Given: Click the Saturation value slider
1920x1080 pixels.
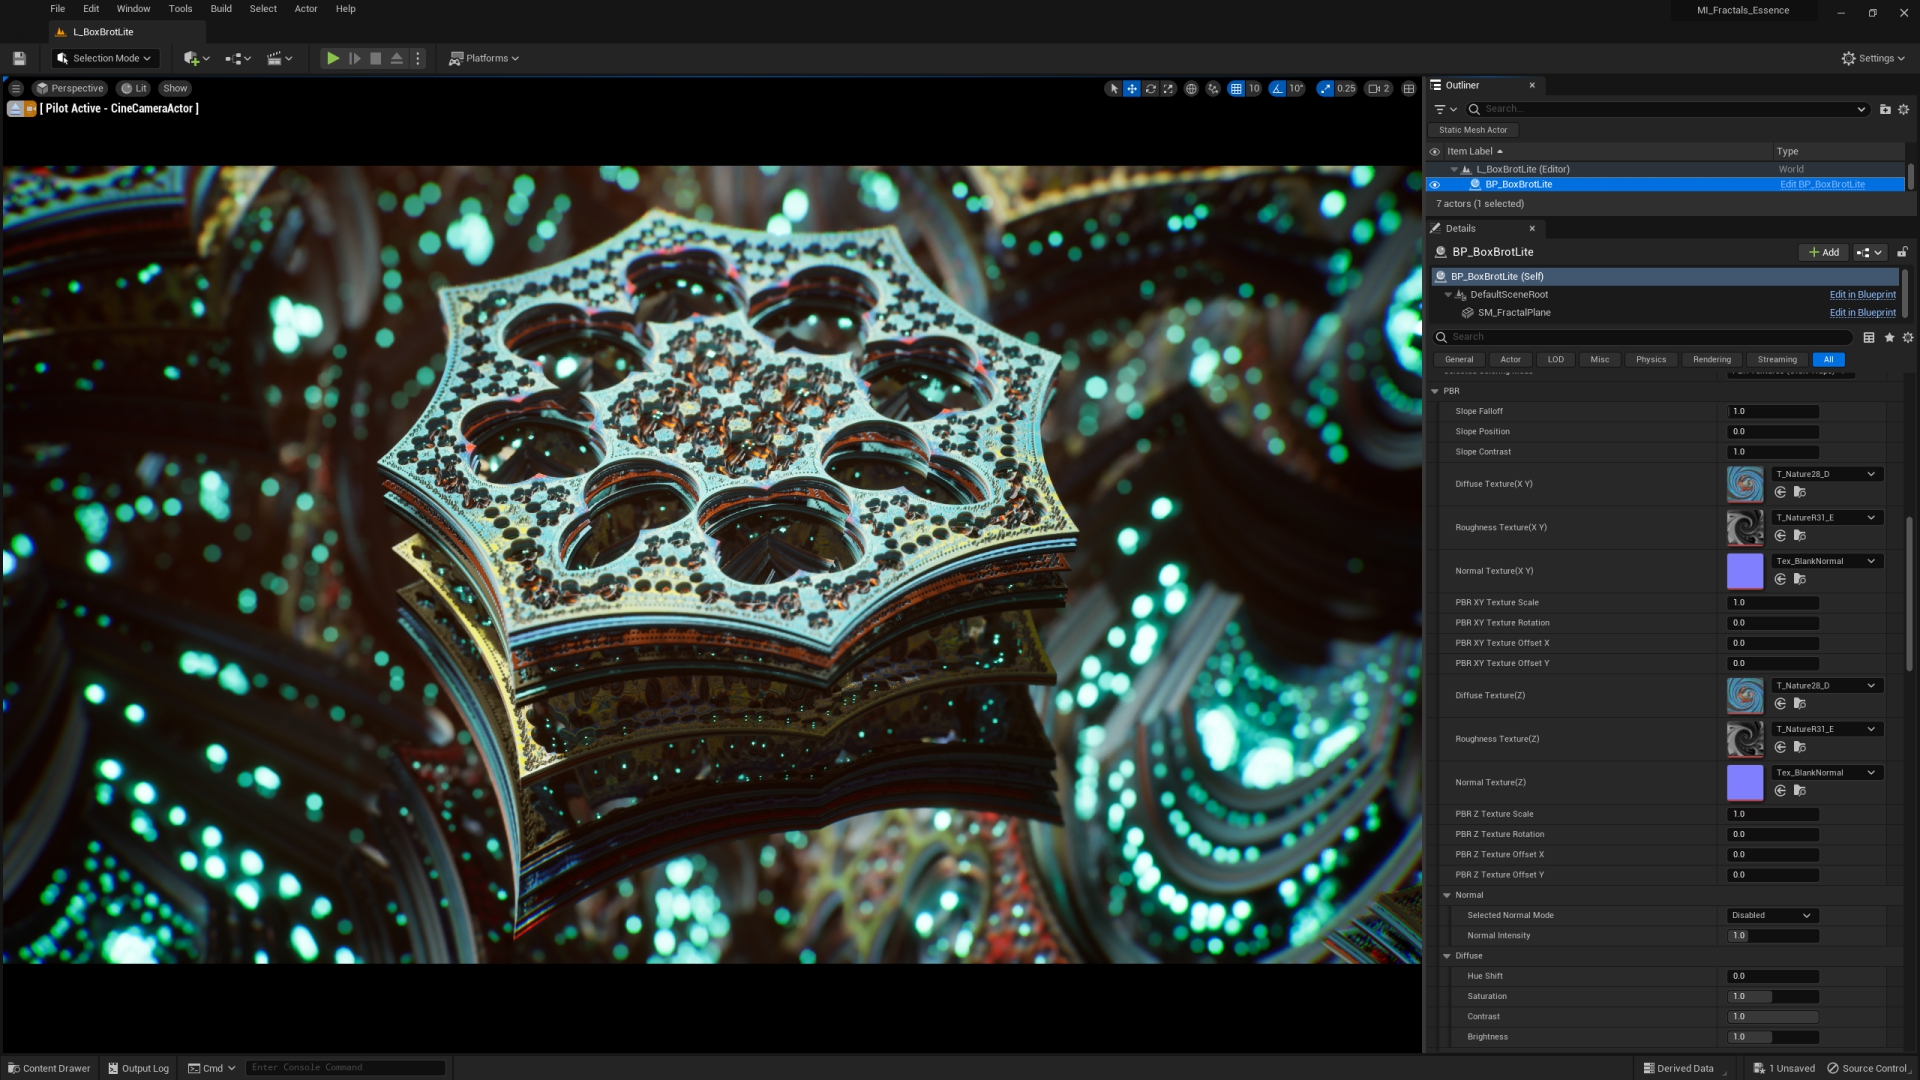Looking at the screenshot, I should [x=1772, y=996].
